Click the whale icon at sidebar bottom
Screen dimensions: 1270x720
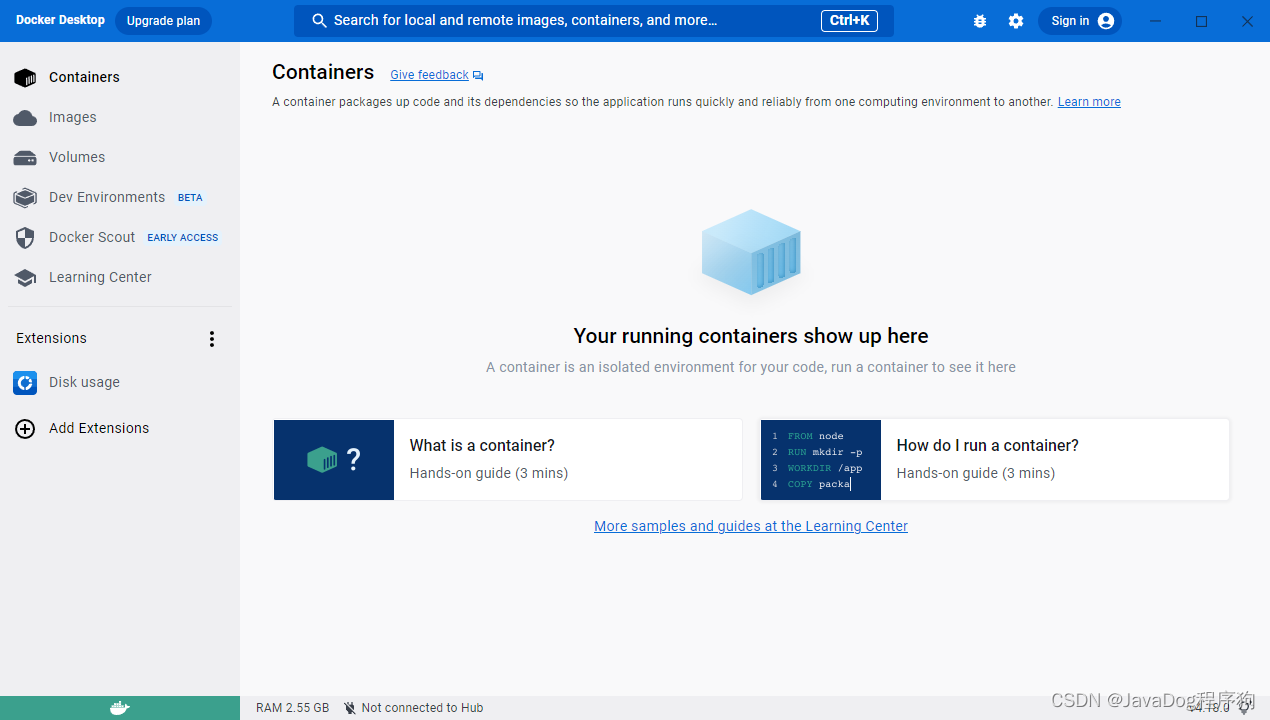pyautogui.click(x=119, y=707)
